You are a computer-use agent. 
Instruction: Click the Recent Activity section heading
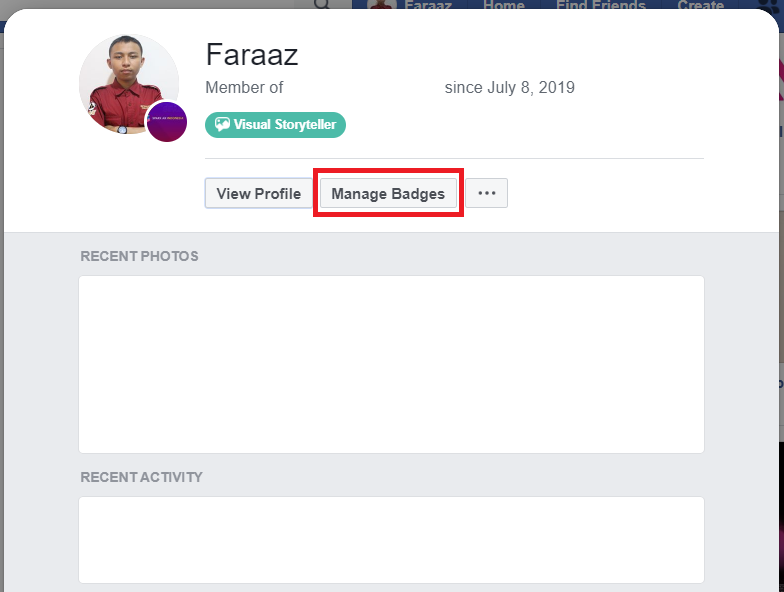click(141, 477)
